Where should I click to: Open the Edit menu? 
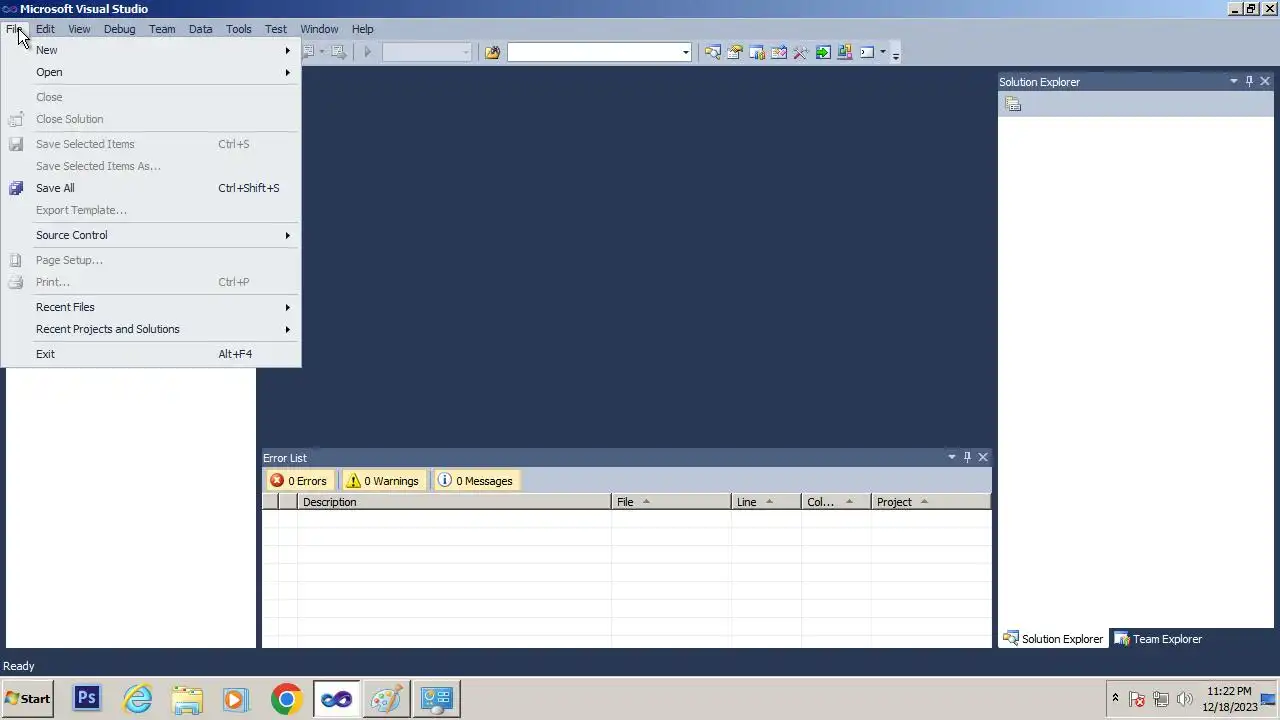45,29
